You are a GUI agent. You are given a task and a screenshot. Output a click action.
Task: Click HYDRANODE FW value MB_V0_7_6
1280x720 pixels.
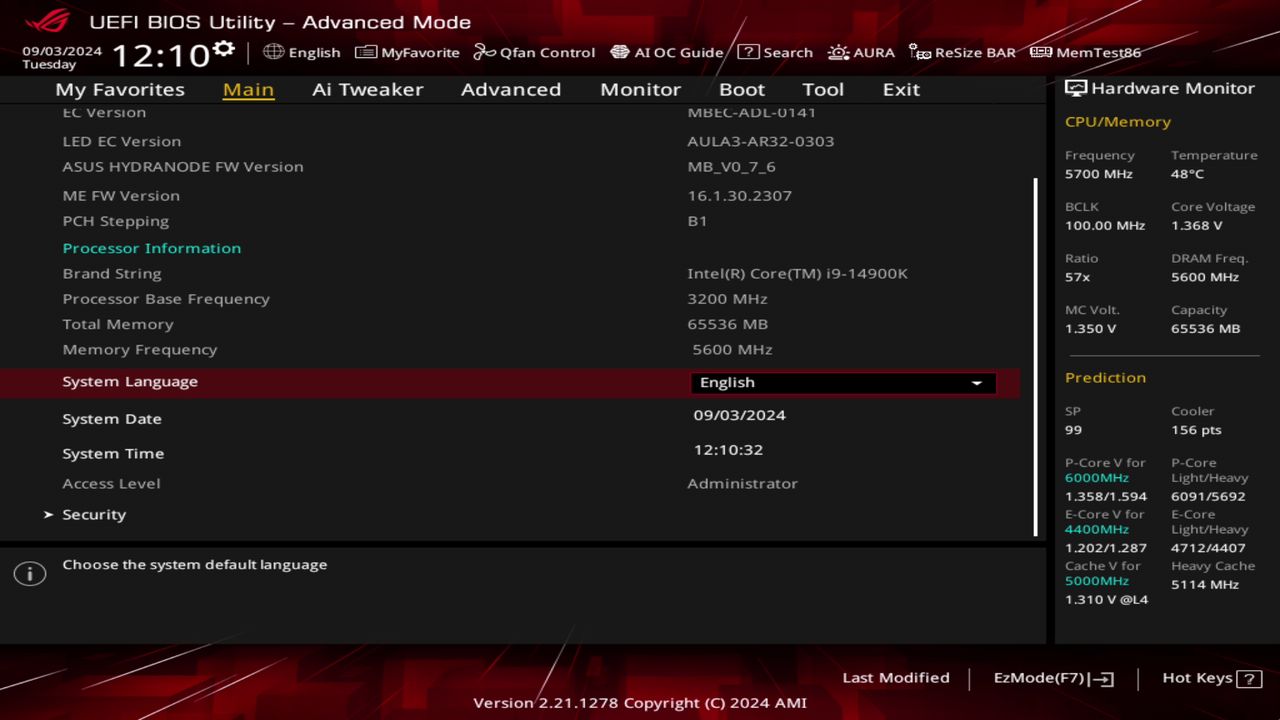tap(731, 167)
